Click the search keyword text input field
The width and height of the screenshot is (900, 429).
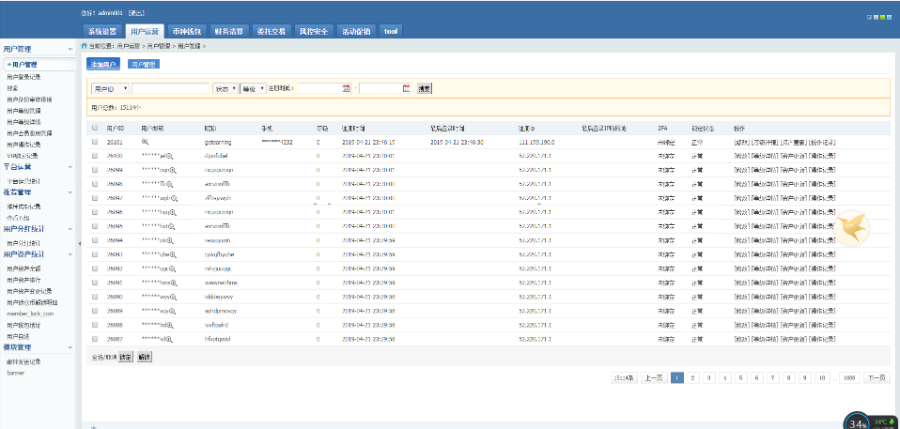point(170,88)
